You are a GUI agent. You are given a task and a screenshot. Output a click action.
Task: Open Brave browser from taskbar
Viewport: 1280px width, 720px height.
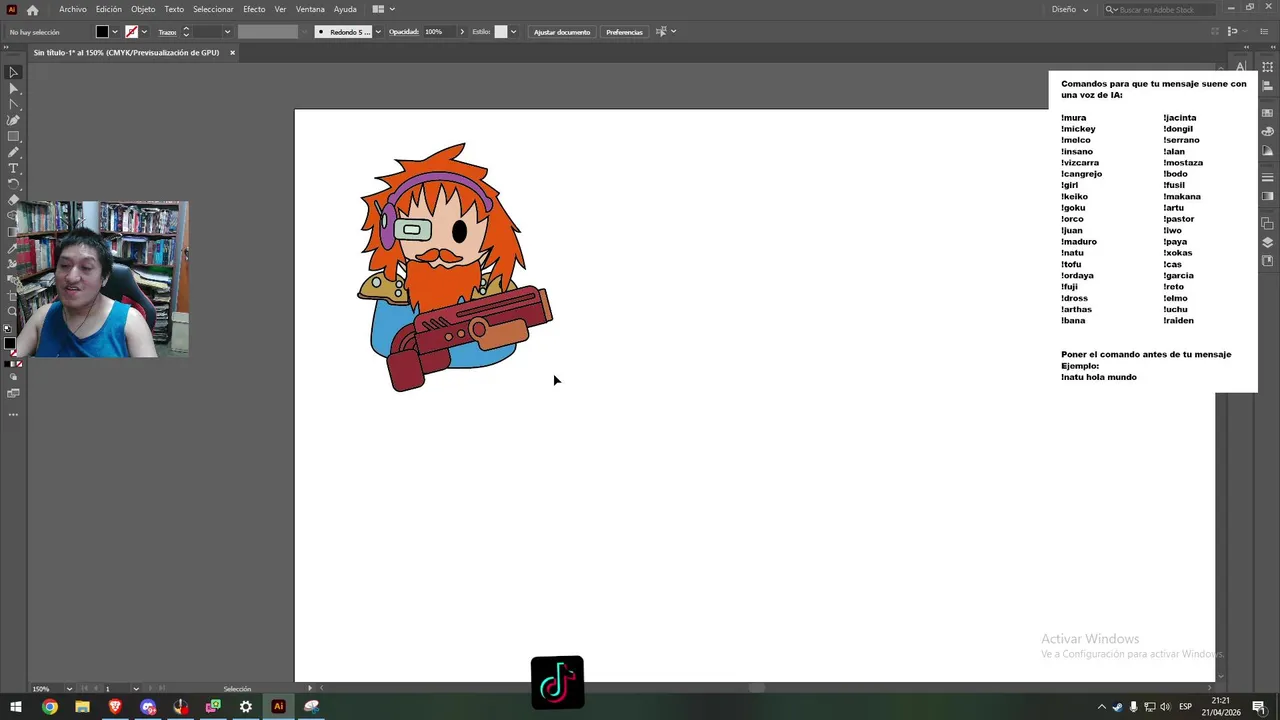click(115, 707)
